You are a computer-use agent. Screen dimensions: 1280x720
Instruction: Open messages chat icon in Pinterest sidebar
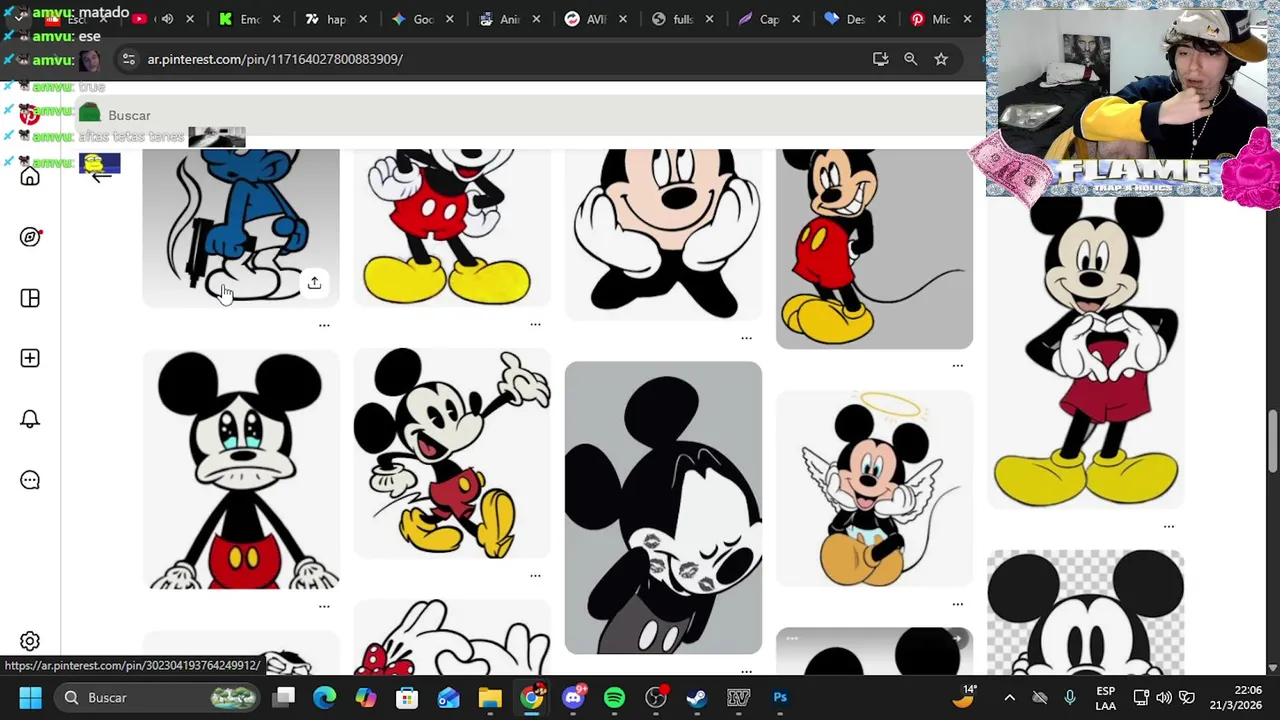(x=30, y=480)
